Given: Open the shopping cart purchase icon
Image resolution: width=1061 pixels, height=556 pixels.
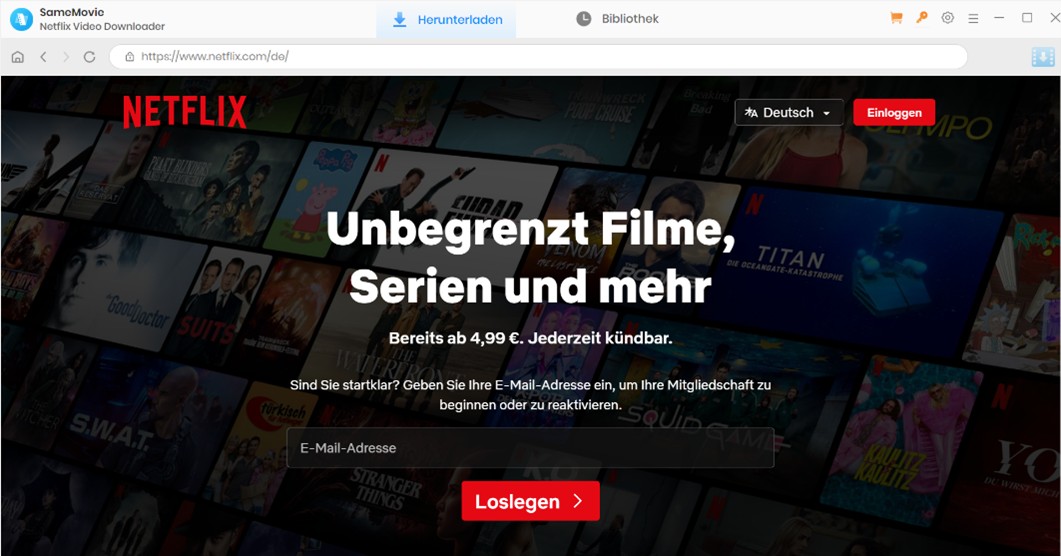Looking at the screenshot, I should point(897,18).
